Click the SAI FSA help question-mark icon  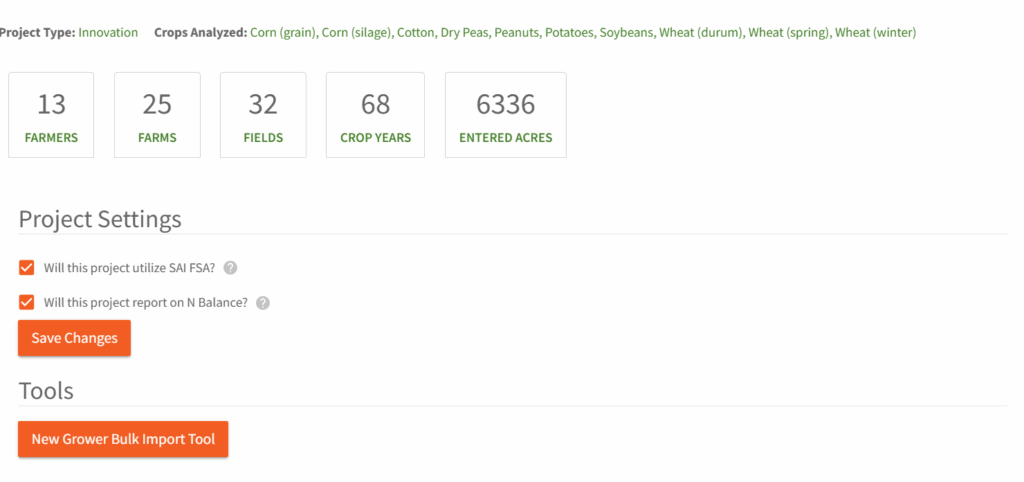tap(230, 268)
